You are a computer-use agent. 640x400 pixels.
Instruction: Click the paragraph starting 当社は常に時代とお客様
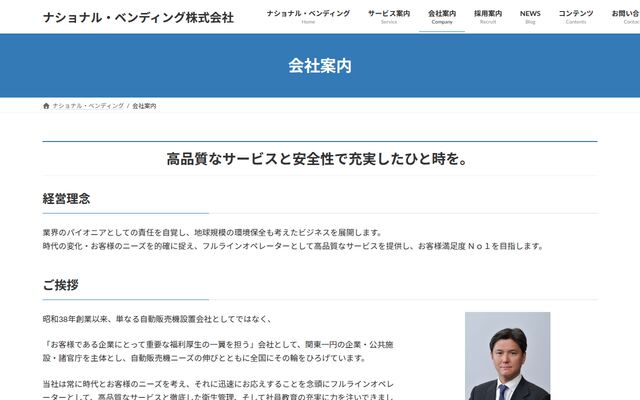(x=218, y=390)
